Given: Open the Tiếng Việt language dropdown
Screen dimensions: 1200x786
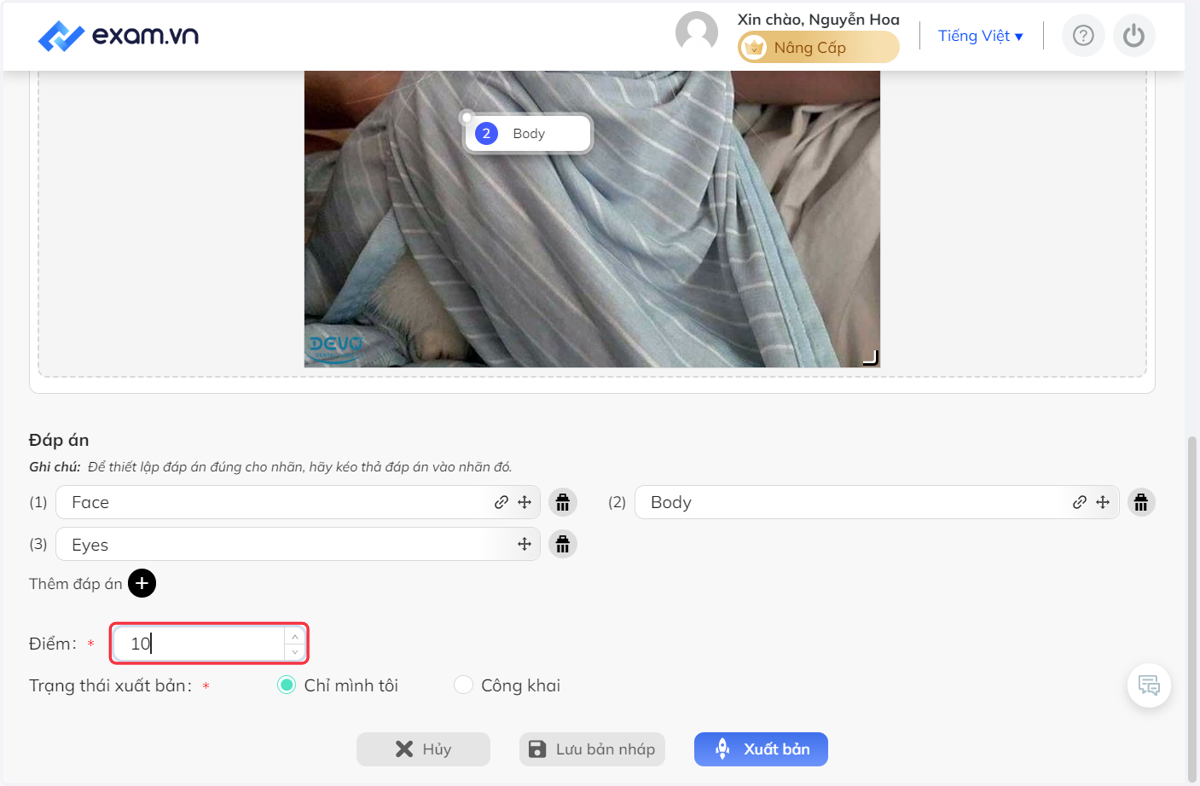Looking at the screenshot, I should tap(980, 36).
